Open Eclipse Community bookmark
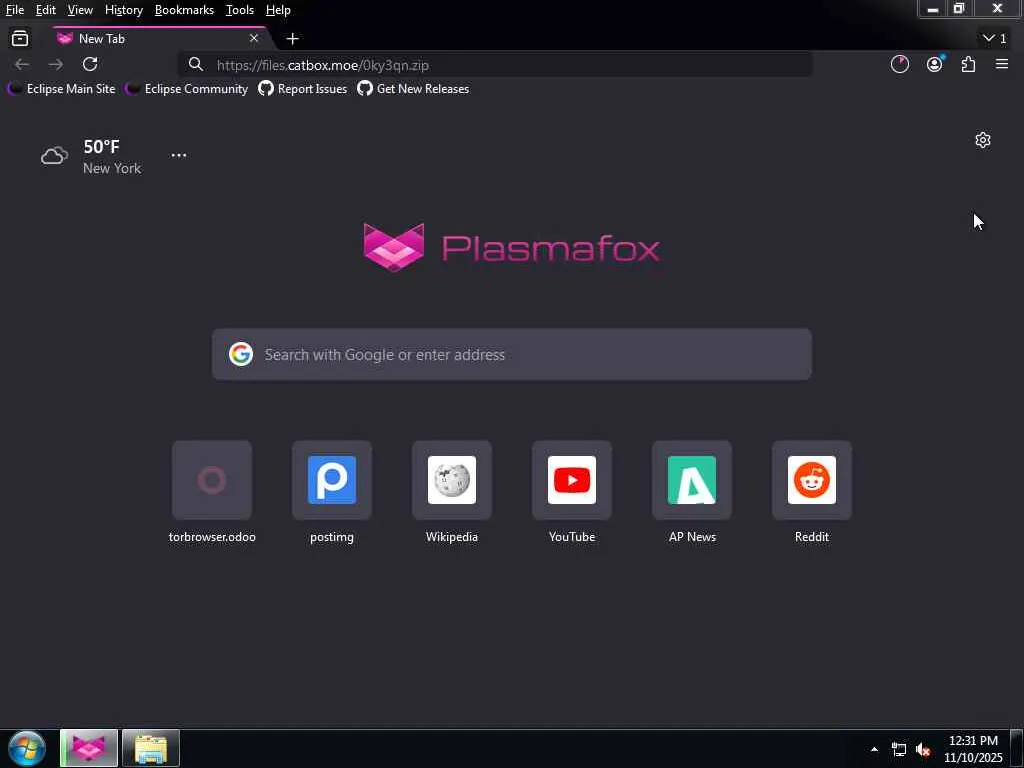 tap(187, 89)
